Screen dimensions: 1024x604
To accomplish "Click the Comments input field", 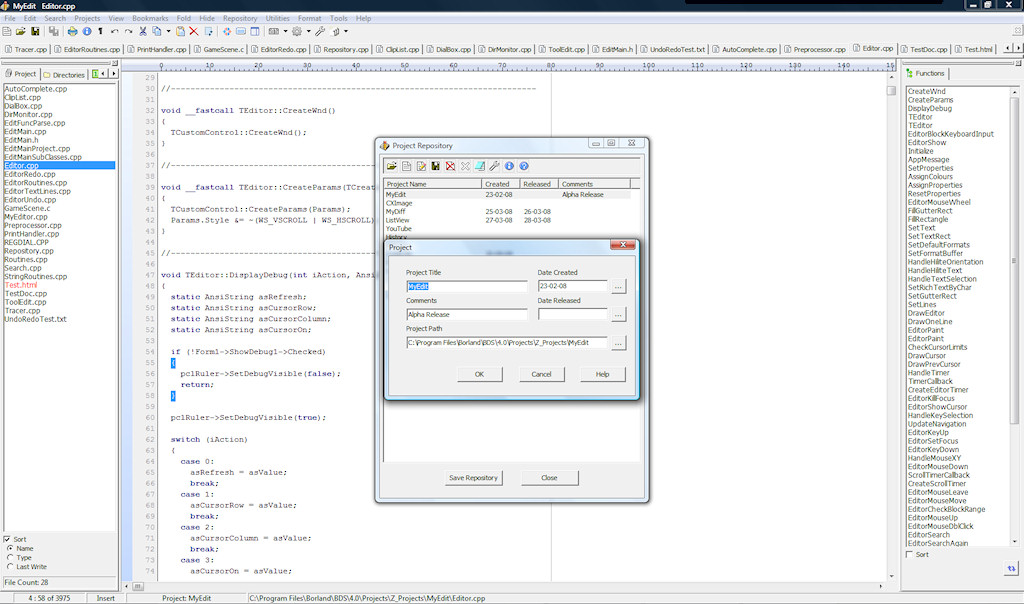I will (466, 315).
